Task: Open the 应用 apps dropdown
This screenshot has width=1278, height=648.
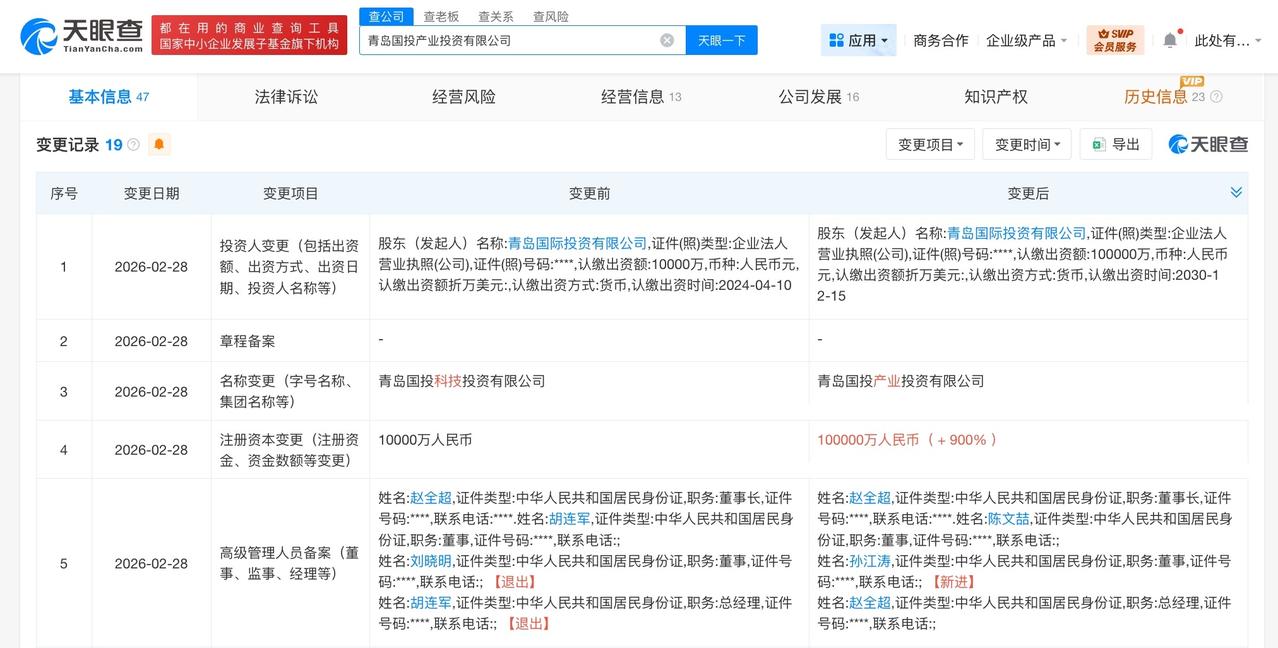Action: pos(859,40)
